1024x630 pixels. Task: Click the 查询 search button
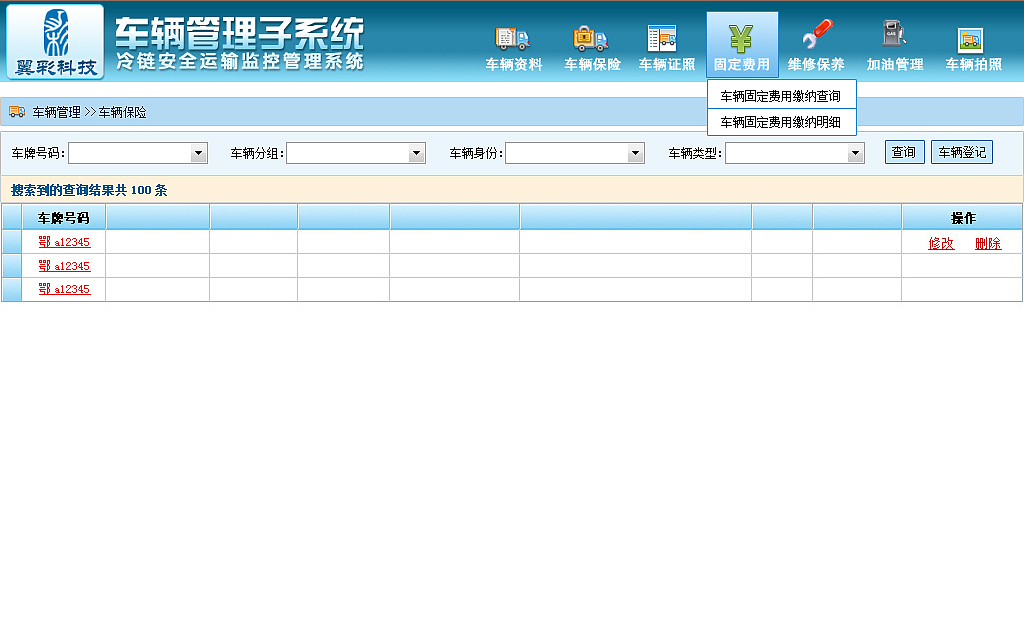point(904,152)
